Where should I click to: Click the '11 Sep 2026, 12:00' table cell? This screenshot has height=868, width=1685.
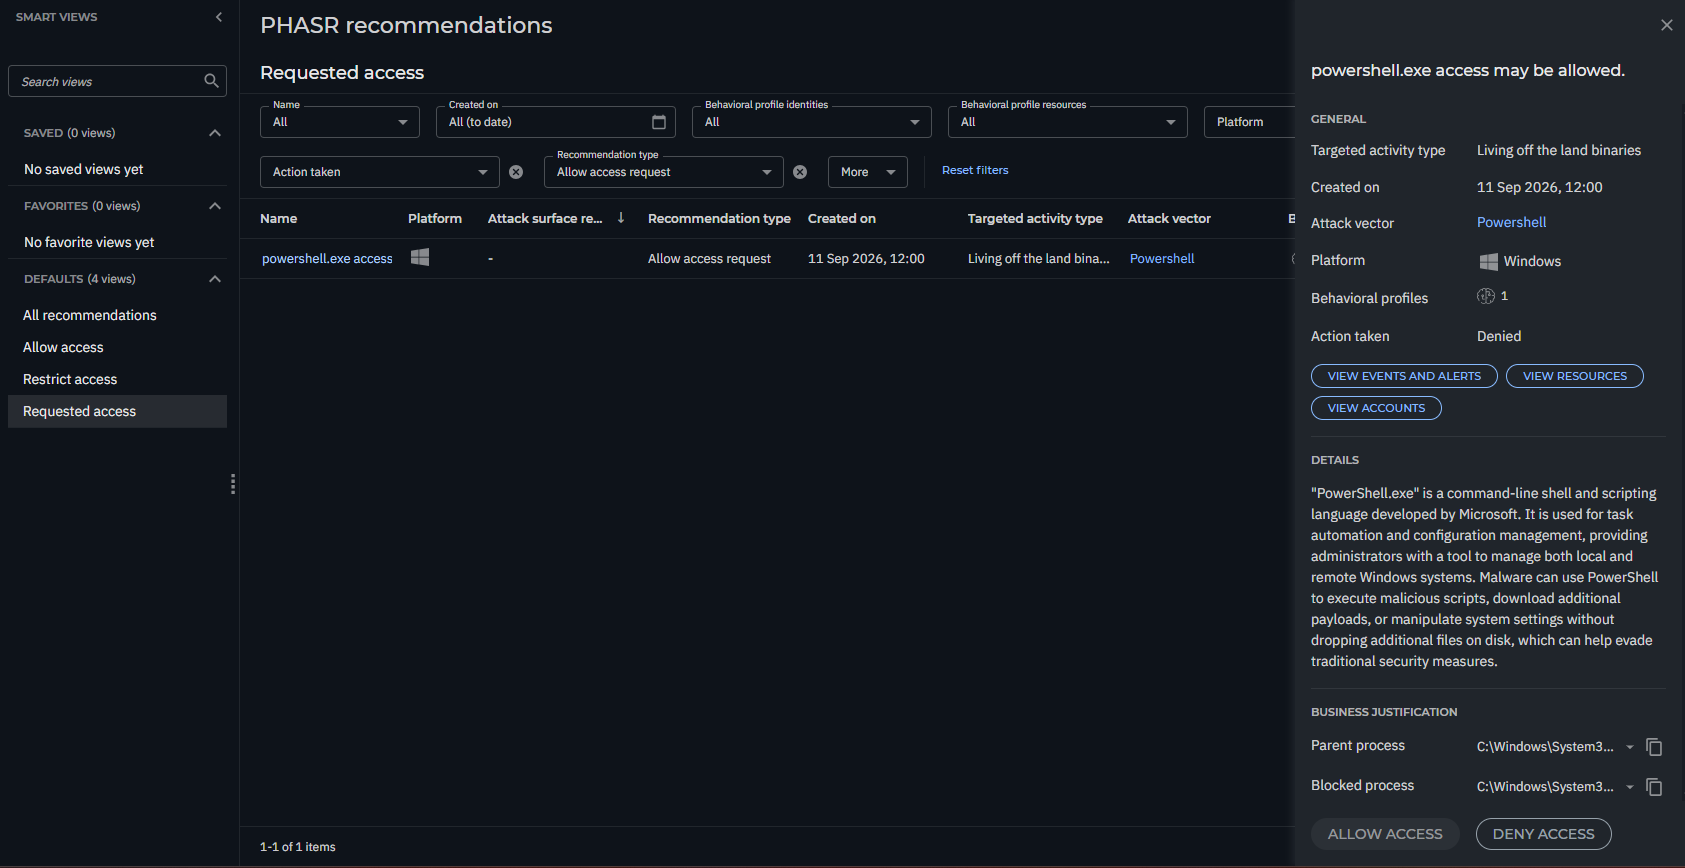coord(866,258)
